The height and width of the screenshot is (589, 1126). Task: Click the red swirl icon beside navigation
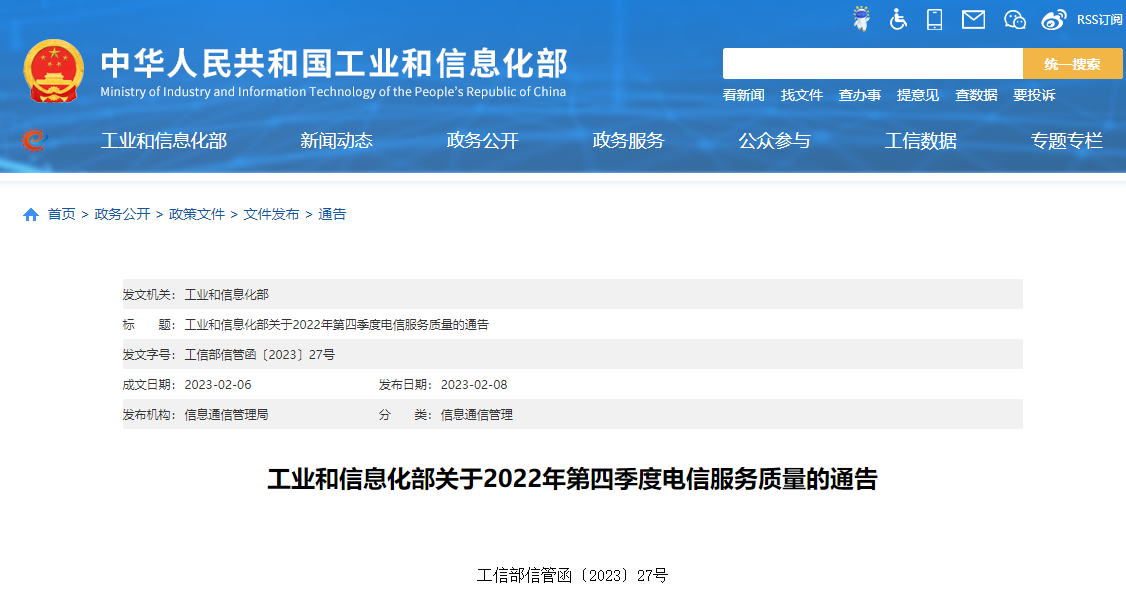(33, 140)
